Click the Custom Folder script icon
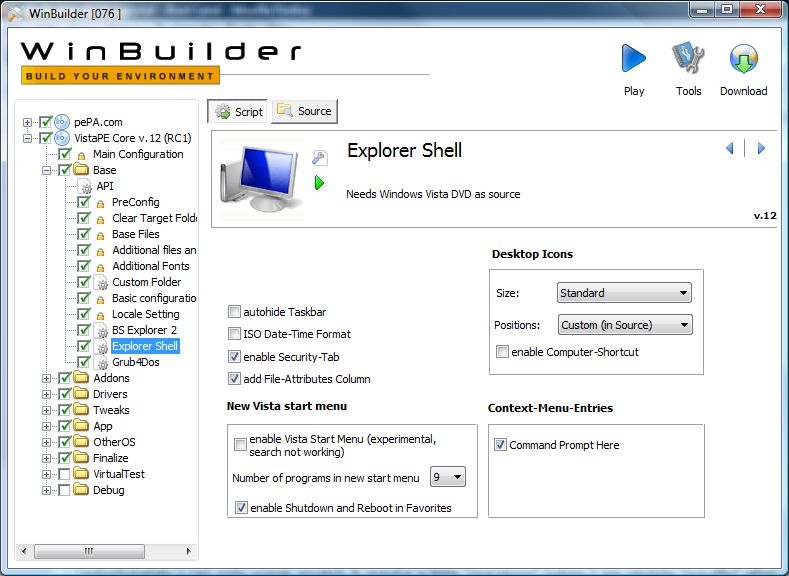 [x=101, y=282]
